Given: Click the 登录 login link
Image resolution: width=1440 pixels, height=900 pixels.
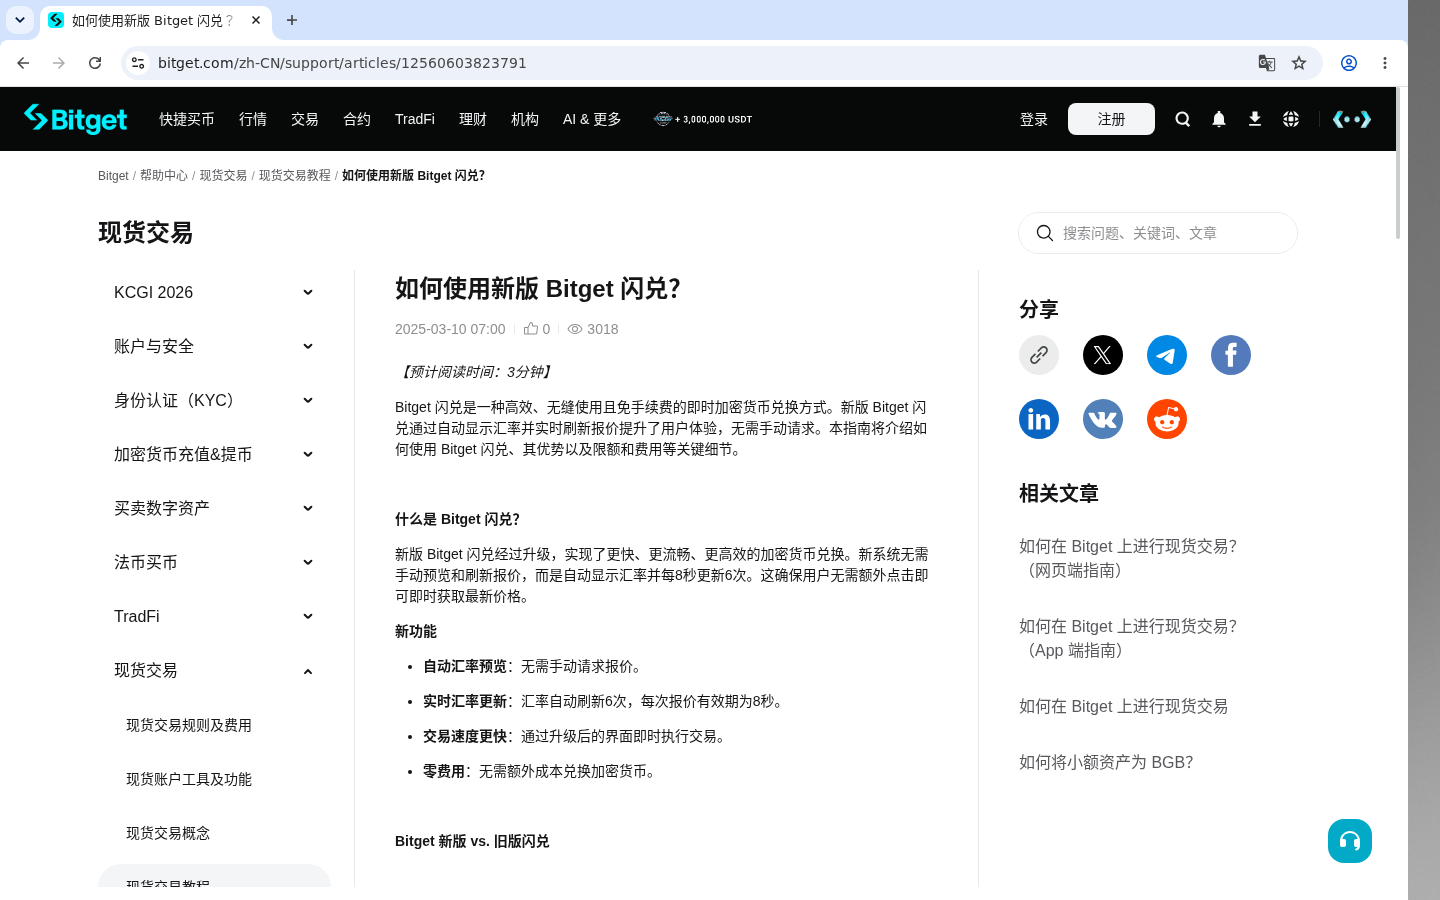Looking at the screenshot, I should click(1034, 119).
